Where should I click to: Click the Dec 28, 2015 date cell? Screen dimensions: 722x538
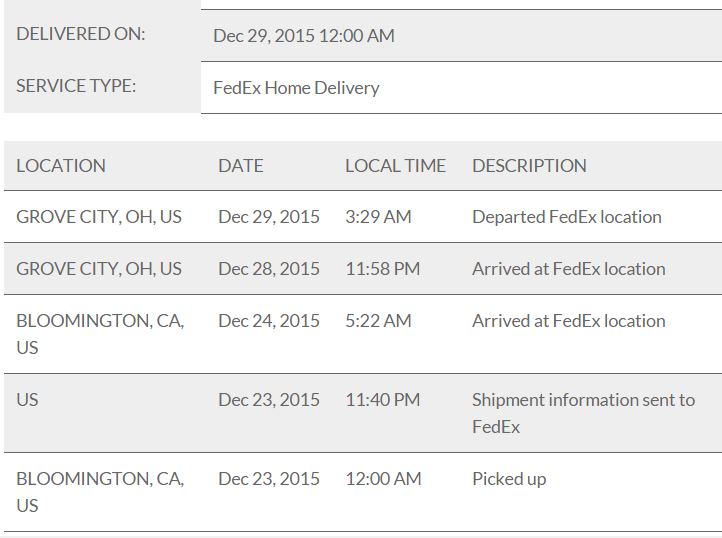click(269, 268)
